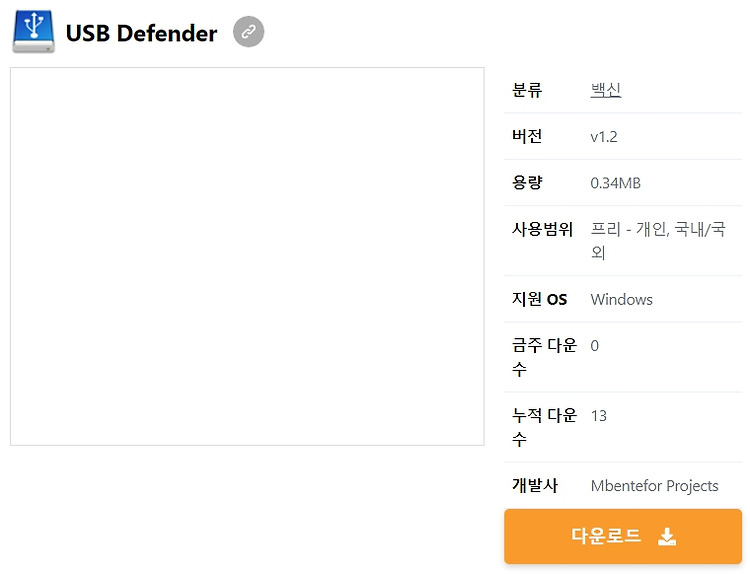Click the empty screenshot preview area
Viewport: 750px width, 574px height.
247,256
